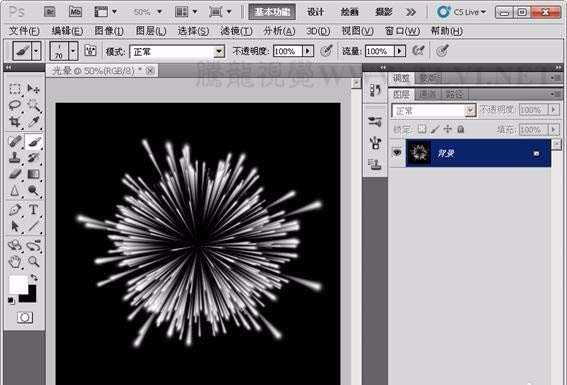Screen dimensions: 567x385
Task: Select the Hand tool
Action: click(x=15, y=261)
